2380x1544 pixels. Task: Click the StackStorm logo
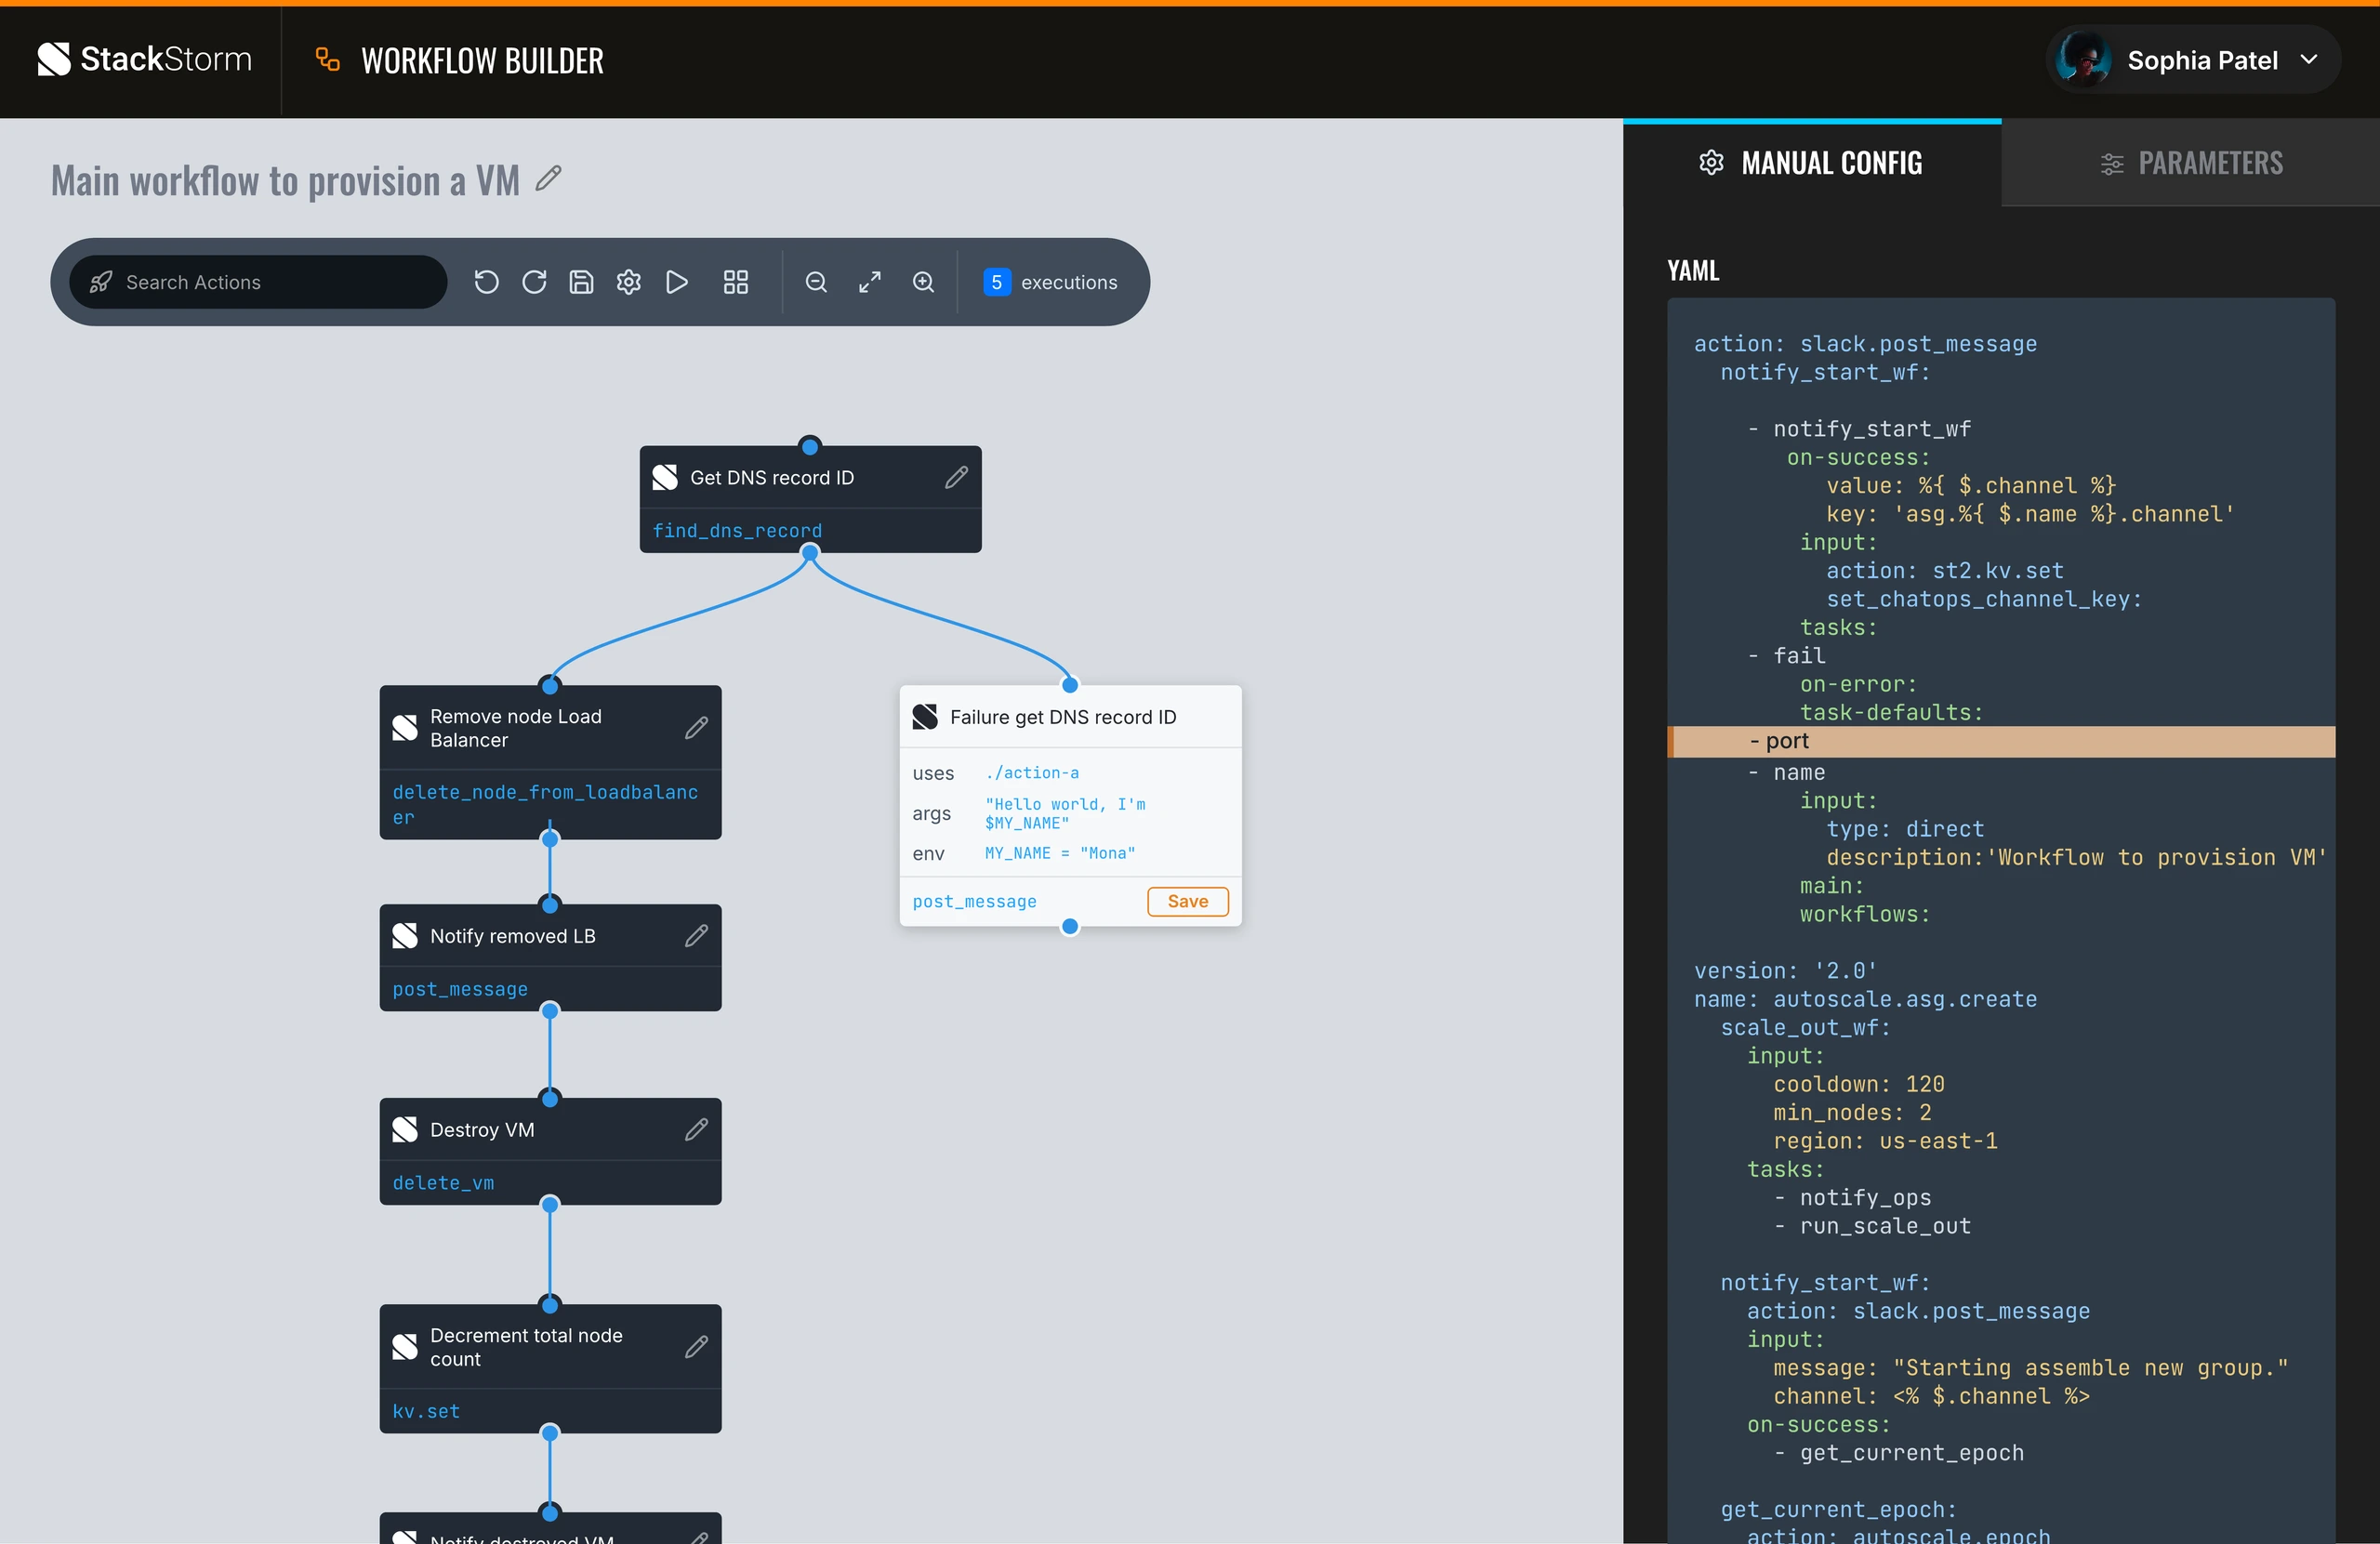[x=144, y=60]
